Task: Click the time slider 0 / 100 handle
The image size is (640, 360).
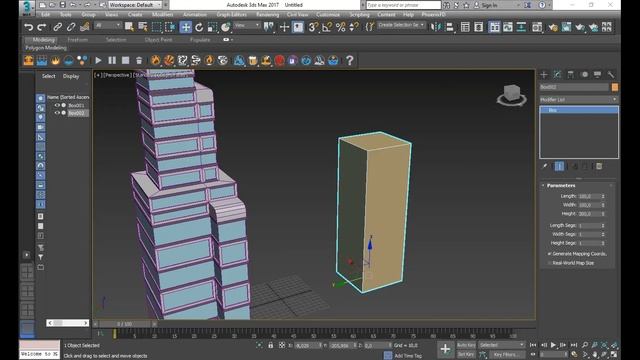Action: tap(124, 324)
